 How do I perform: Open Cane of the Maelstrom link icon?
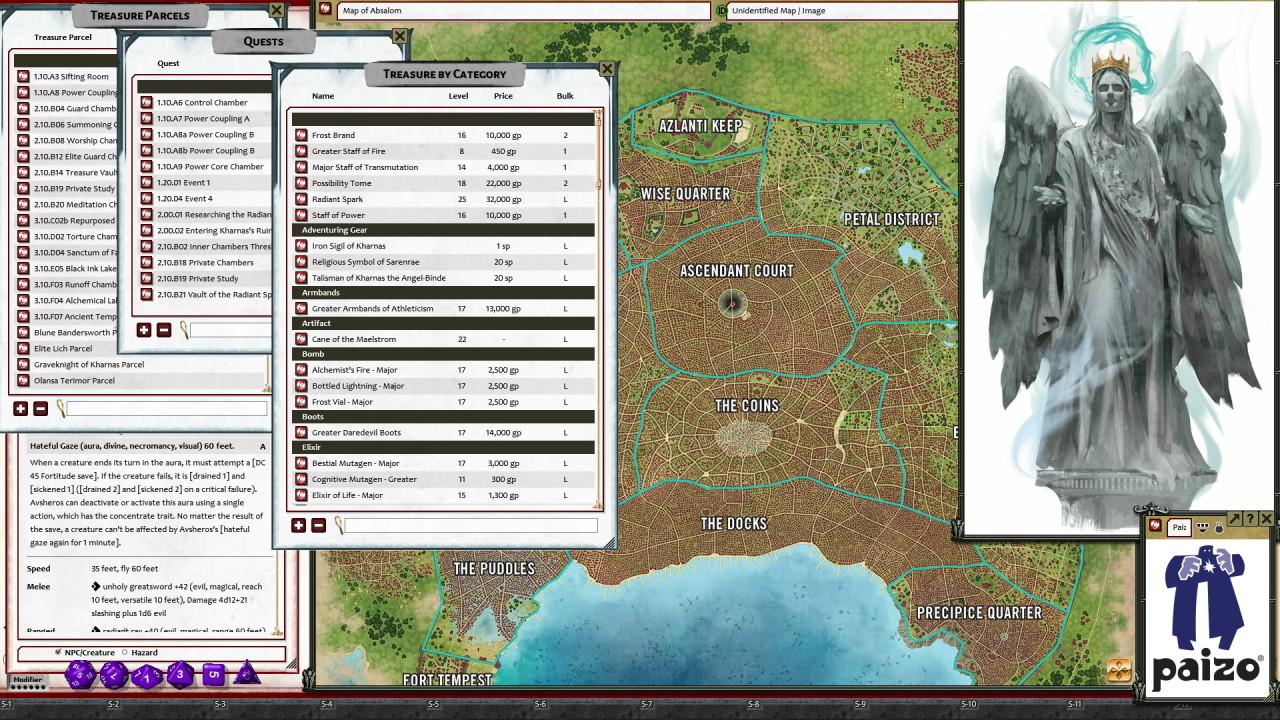click(x=301, y=339)
